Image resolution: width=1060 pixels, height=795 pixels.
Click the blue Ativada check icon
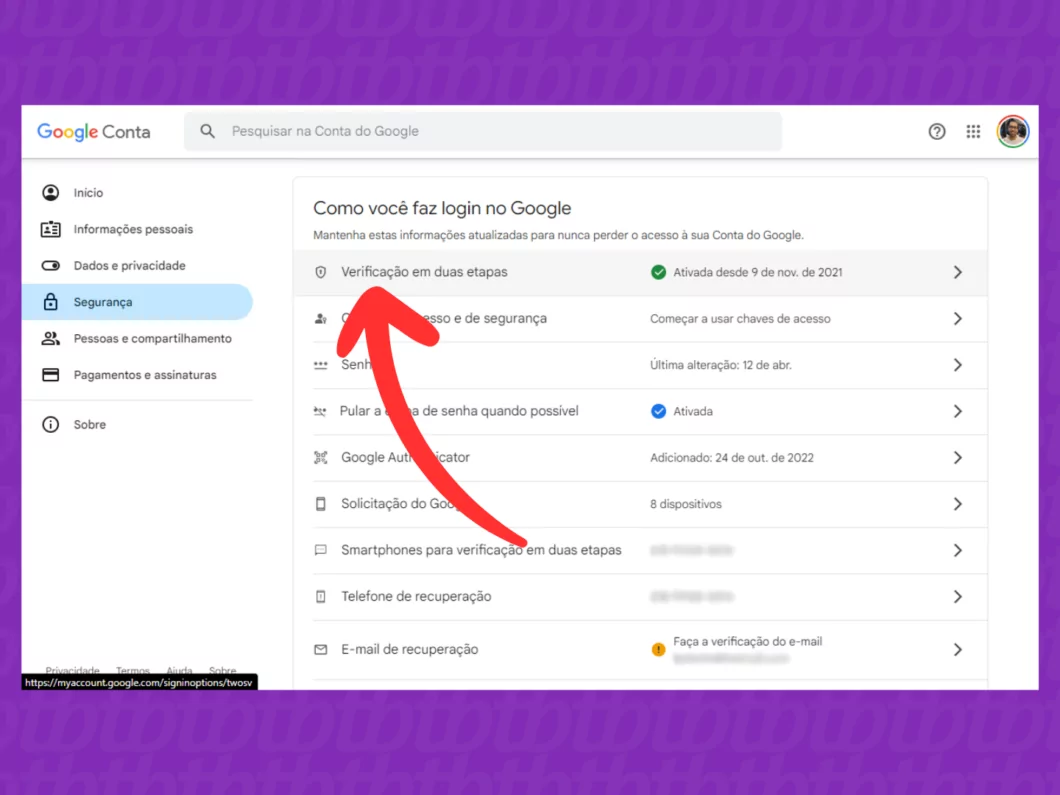(658, 411)
